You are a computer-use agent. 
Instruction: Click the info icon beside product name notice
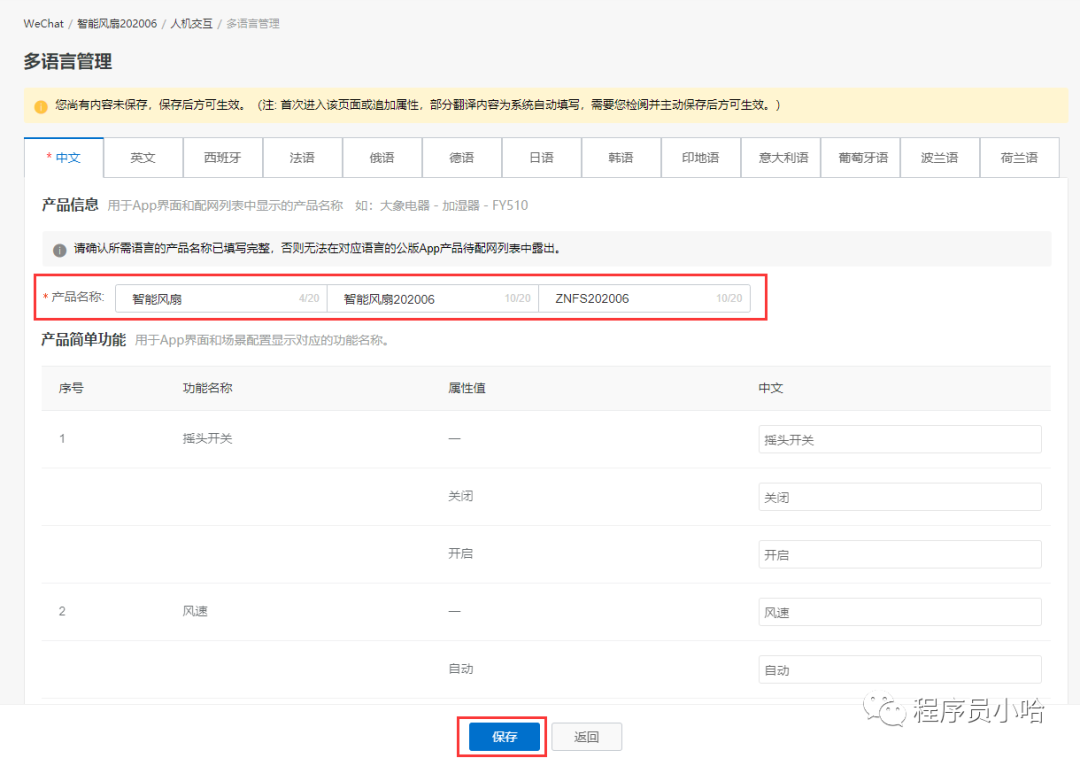coord(60,249)
